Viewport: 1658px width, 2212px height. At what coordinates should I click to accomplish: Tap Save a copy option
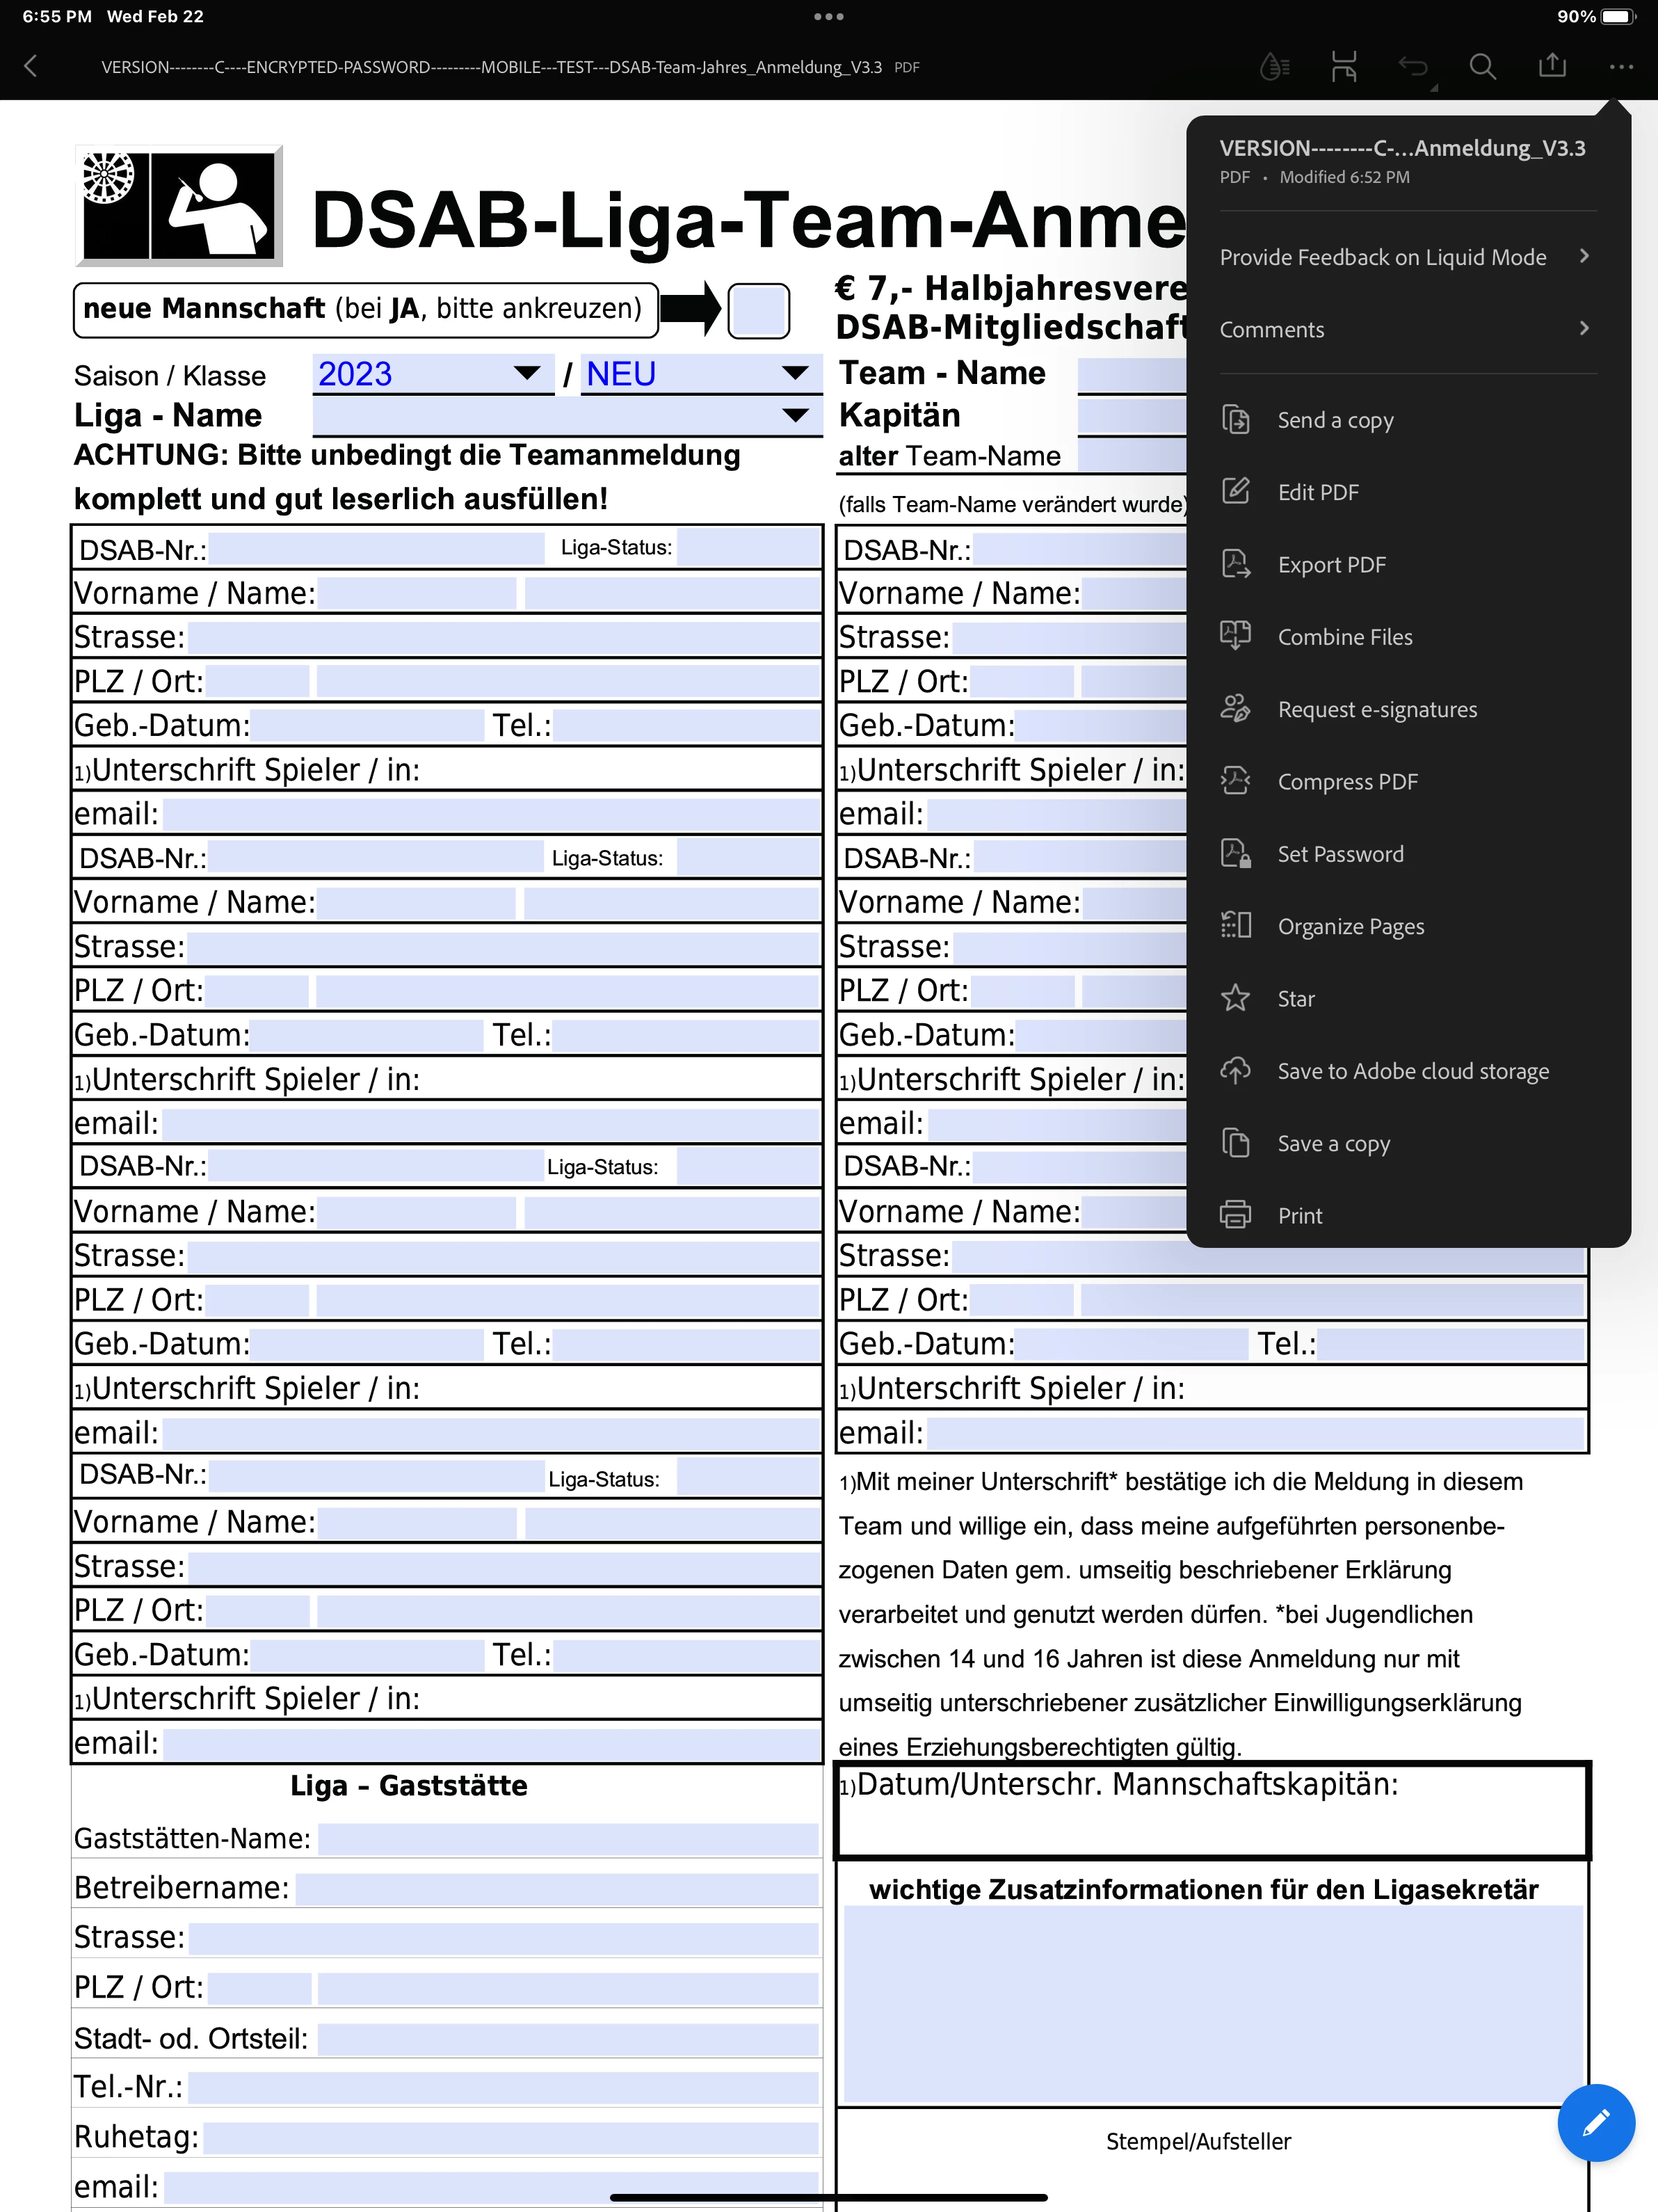pos(1333,1143)
